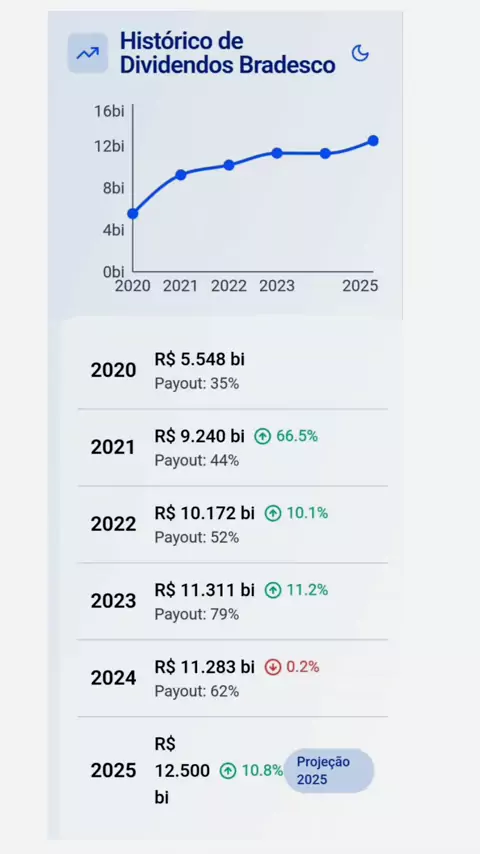Select the 2023 data point on the chart
This screenshot has height=854, width=480.
point(277,153)
